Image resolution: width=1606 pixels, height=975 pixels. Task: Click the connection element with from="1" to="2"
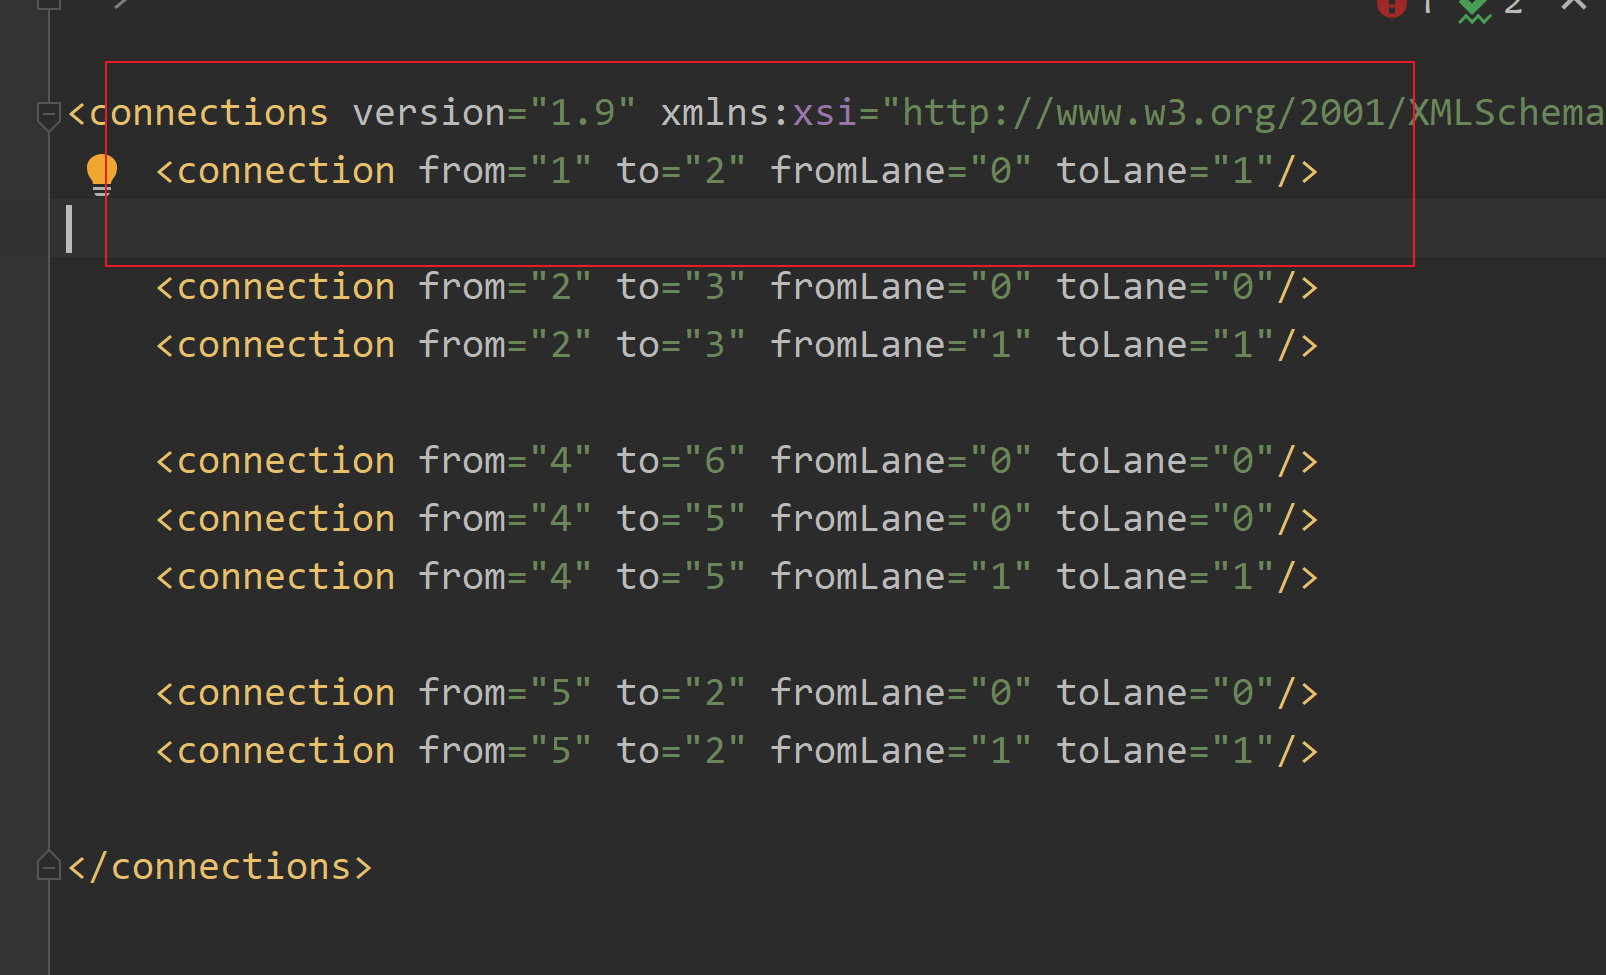click(275, 170)
